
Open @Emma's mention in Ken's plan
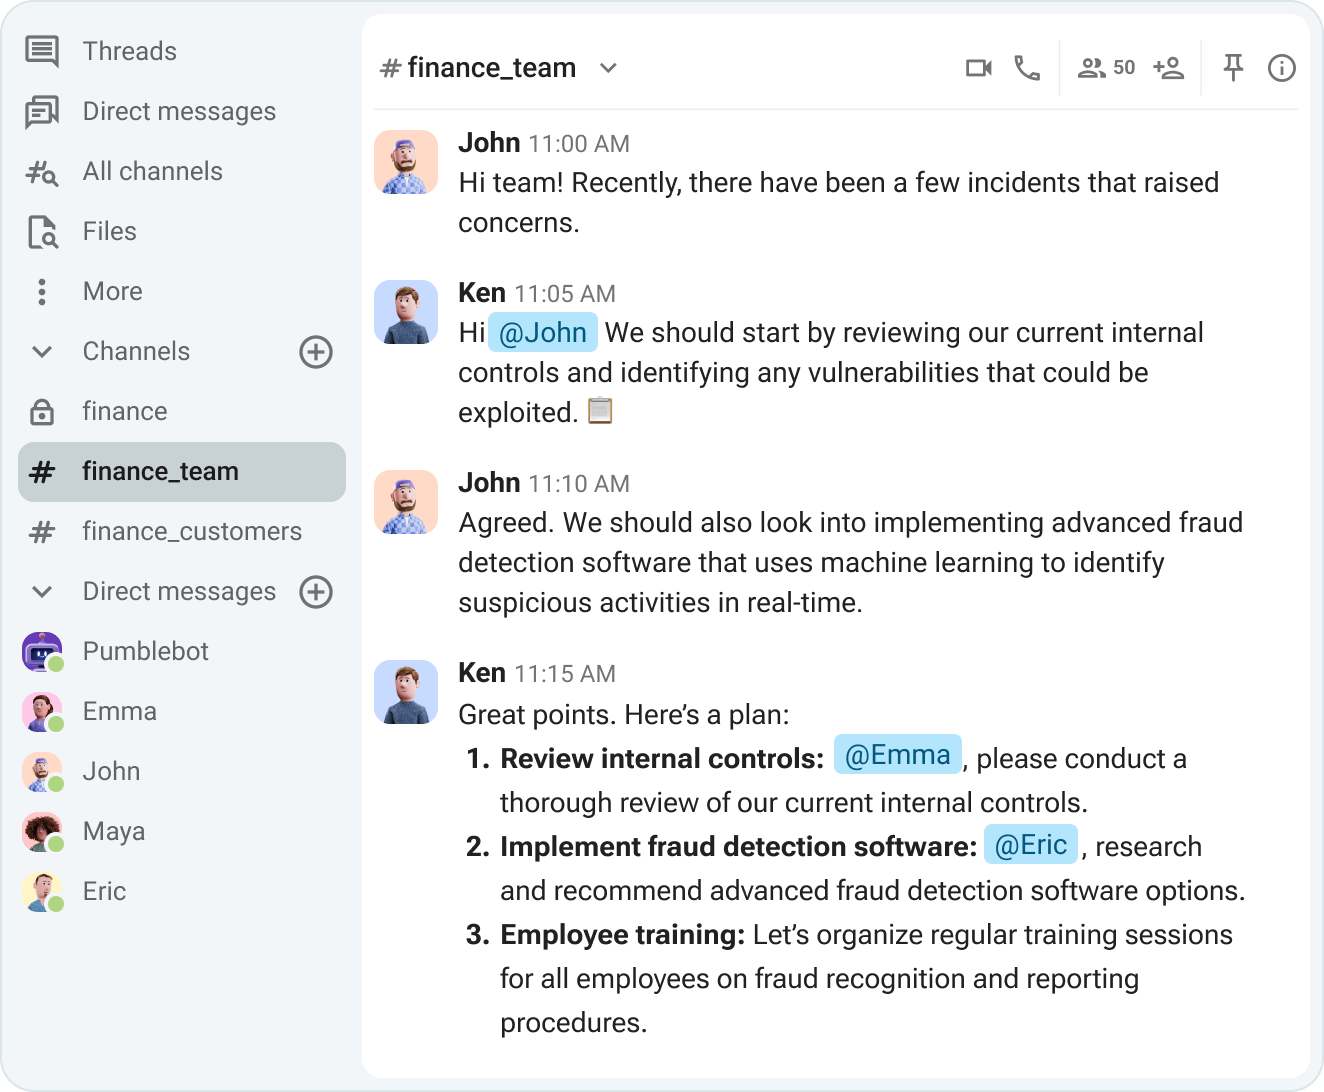tap(897, 756)
